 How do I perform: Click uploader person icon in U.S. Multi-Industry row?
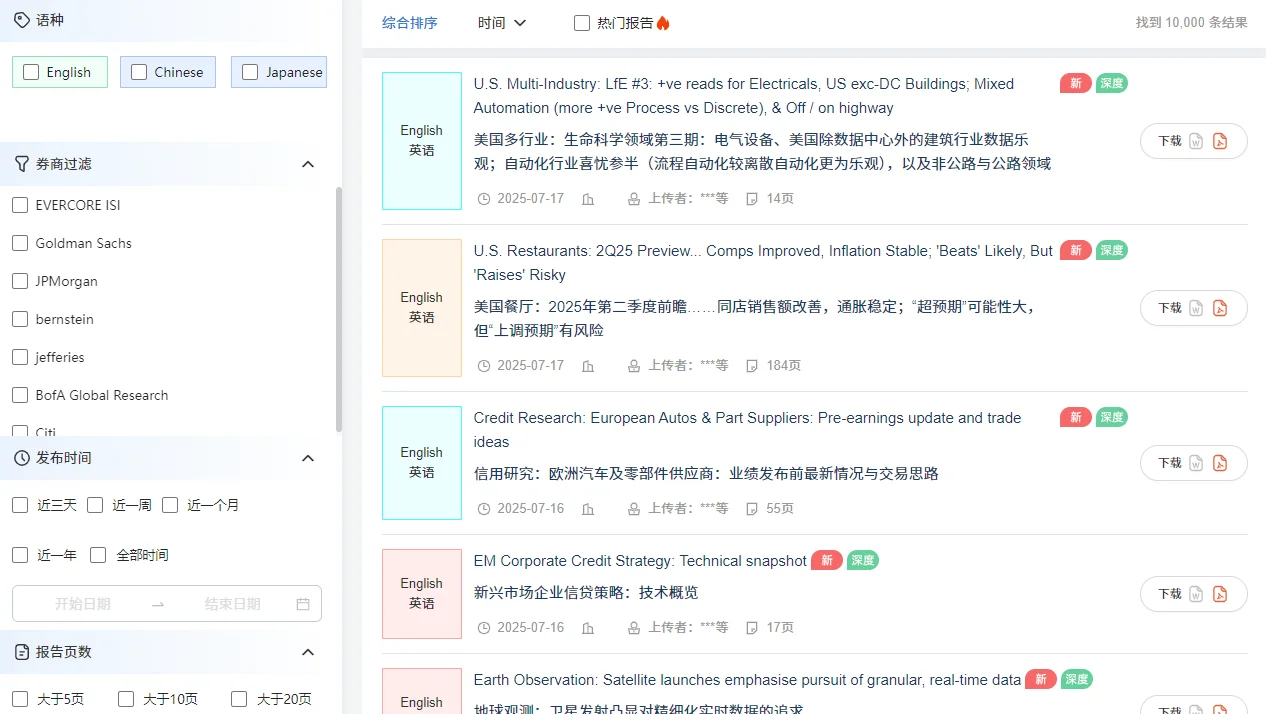point(634,199)
